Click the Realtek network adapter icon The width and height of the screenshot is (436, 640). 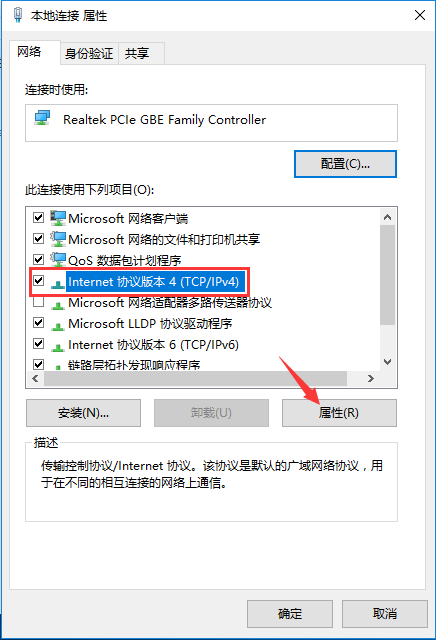pos(42,118)
